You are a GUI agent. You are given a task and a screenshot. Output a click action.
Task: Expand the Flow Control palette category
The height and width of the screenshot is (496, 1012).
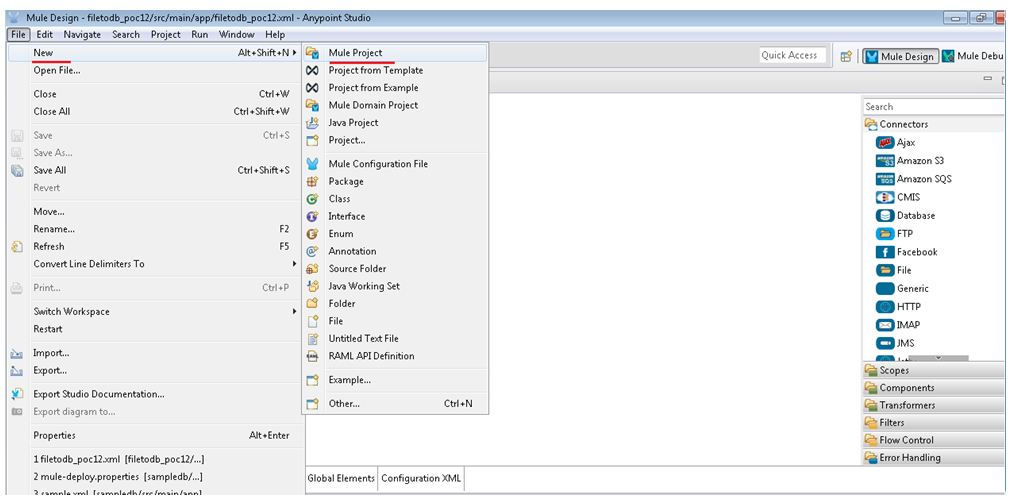933,440
